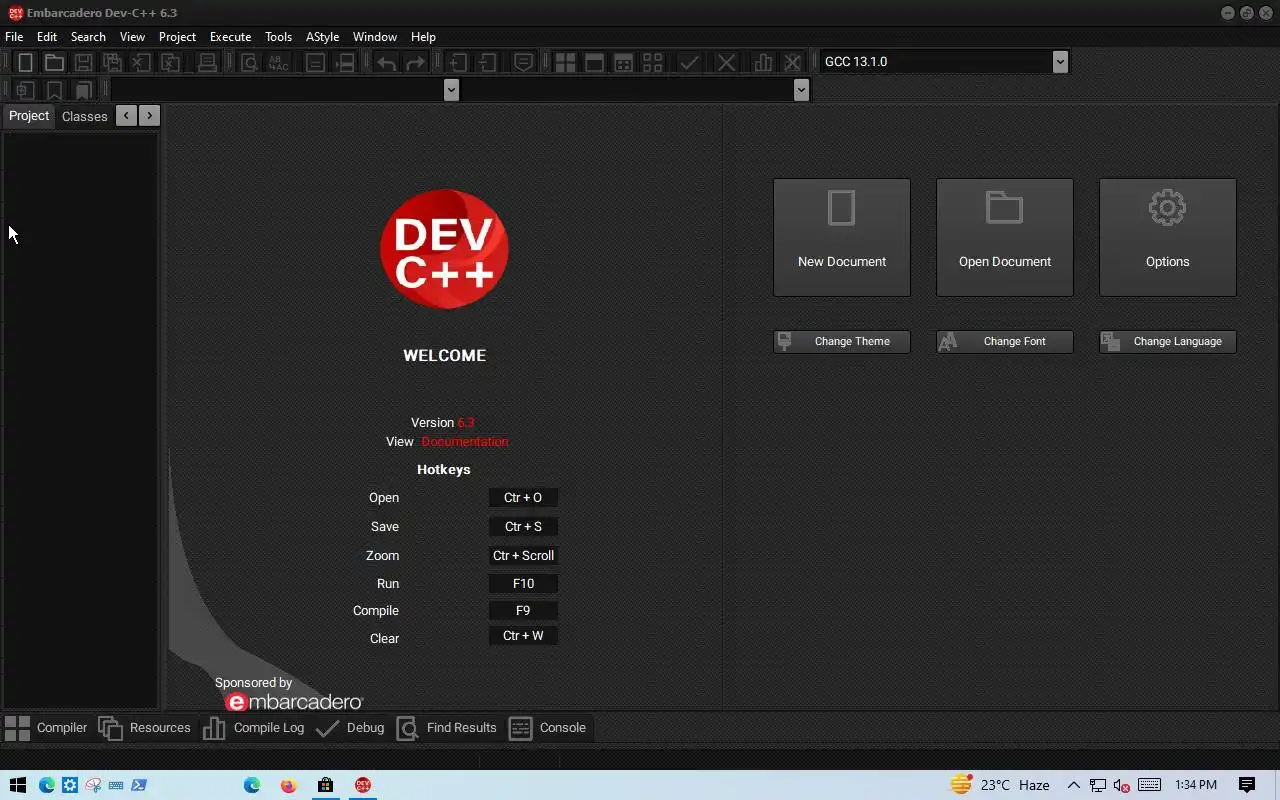1280x800 pixels.
Task: Click the Compile and Run toolbar icon
Action: (623, 62)
